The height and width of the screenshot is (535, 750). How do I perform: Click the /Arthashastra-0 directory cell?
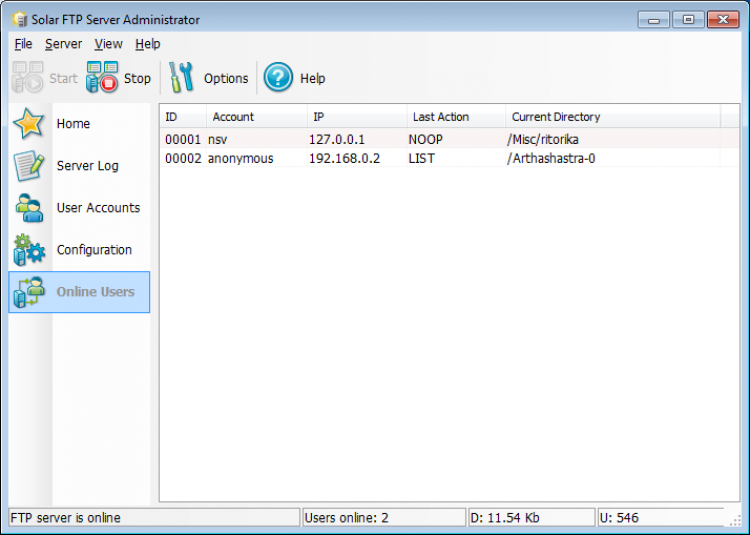[x=551, y=159]
